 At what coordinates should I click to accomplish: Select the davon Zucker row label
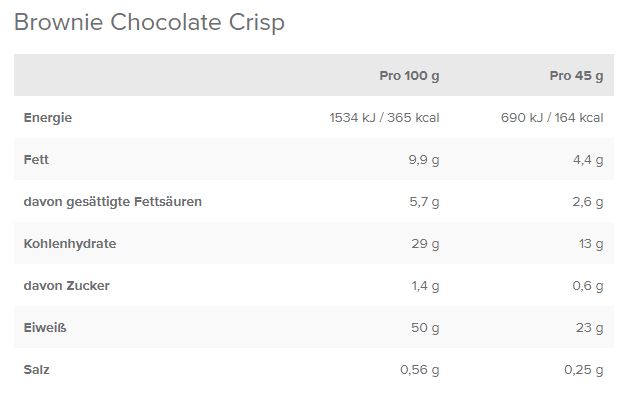(x=67, y=285)
